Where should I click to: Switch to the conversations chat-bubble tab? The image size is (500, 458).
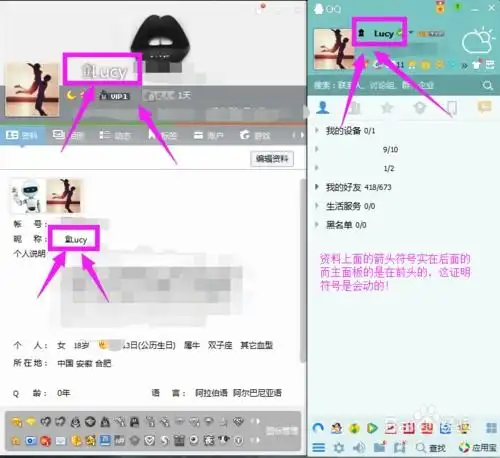tap(484, 107)
